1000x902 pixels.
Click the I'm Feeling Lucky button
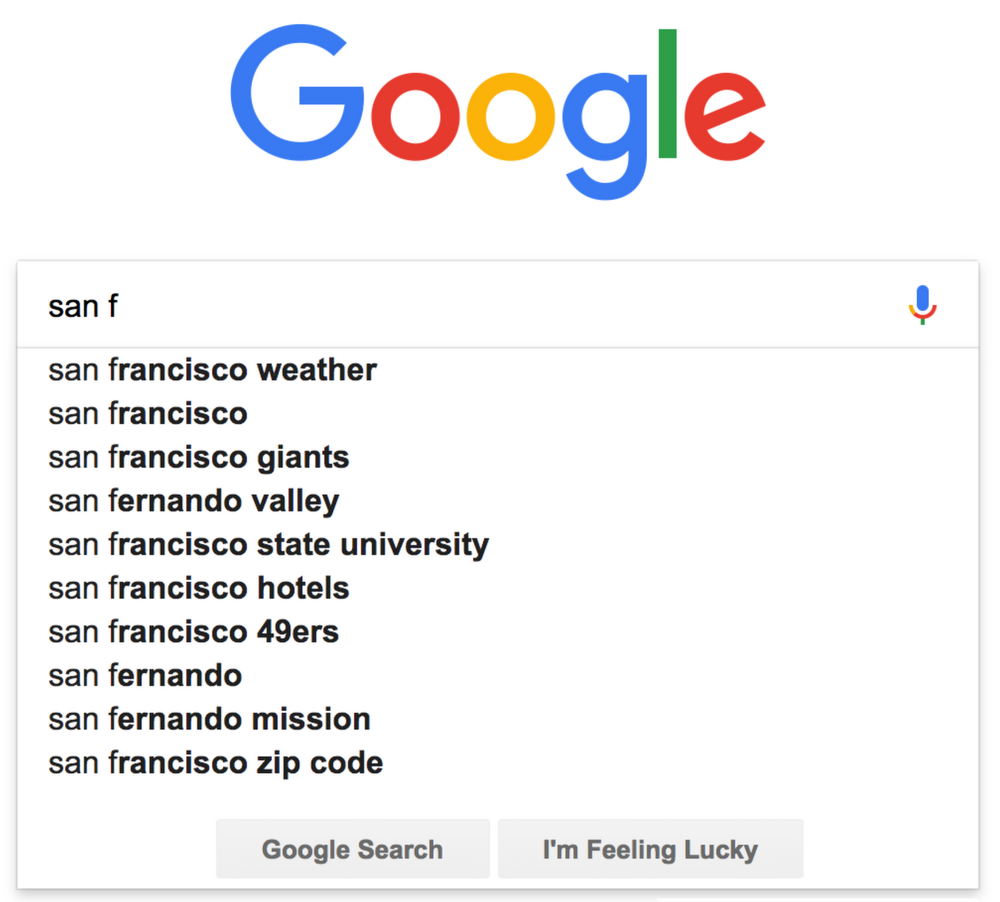[x=650, y=848]
